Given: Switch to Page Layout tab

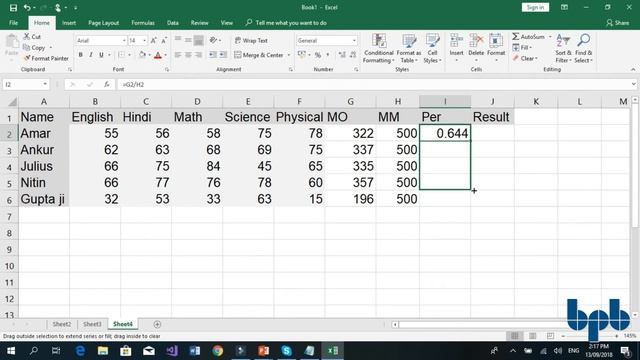Looking at the screenshot, I should click(x=103, y=23).
